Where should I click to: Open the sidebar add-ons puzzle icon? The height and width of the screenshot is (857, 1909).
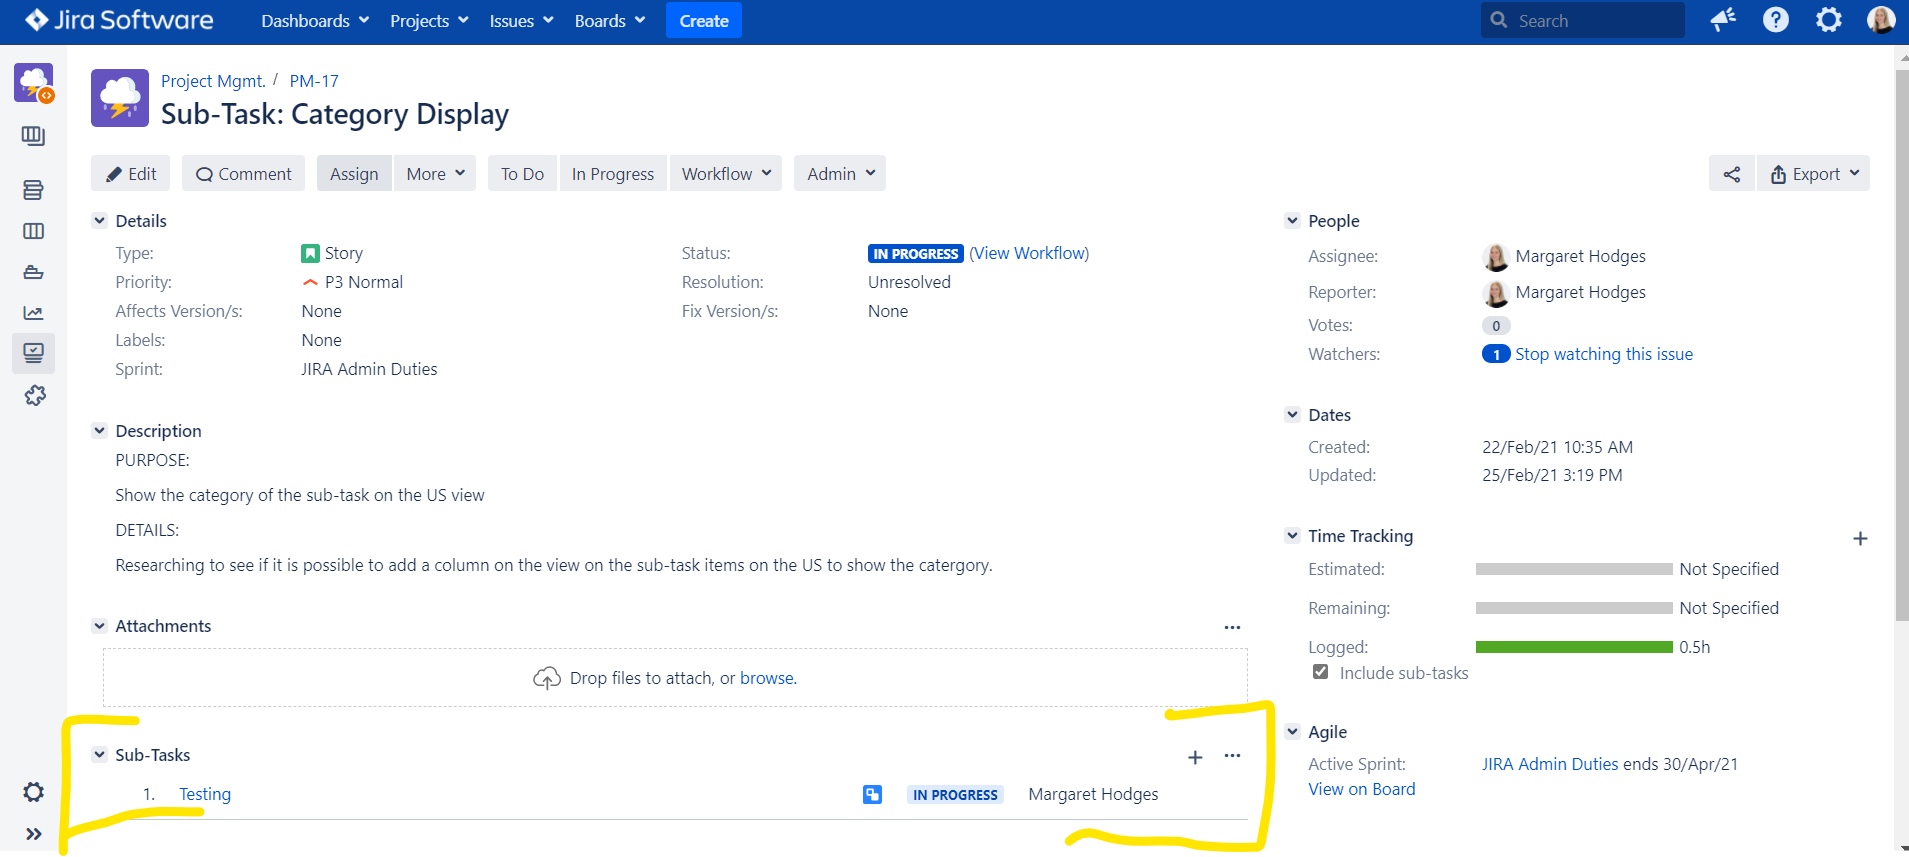pyautogui.click(x=35, y=396)
